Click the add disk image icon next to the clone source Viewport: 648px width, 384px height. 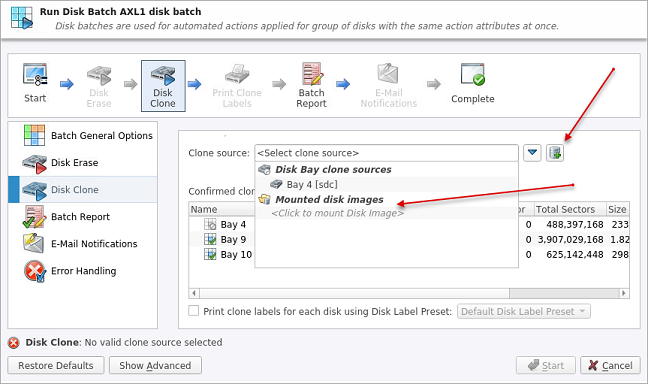[555, 153]
